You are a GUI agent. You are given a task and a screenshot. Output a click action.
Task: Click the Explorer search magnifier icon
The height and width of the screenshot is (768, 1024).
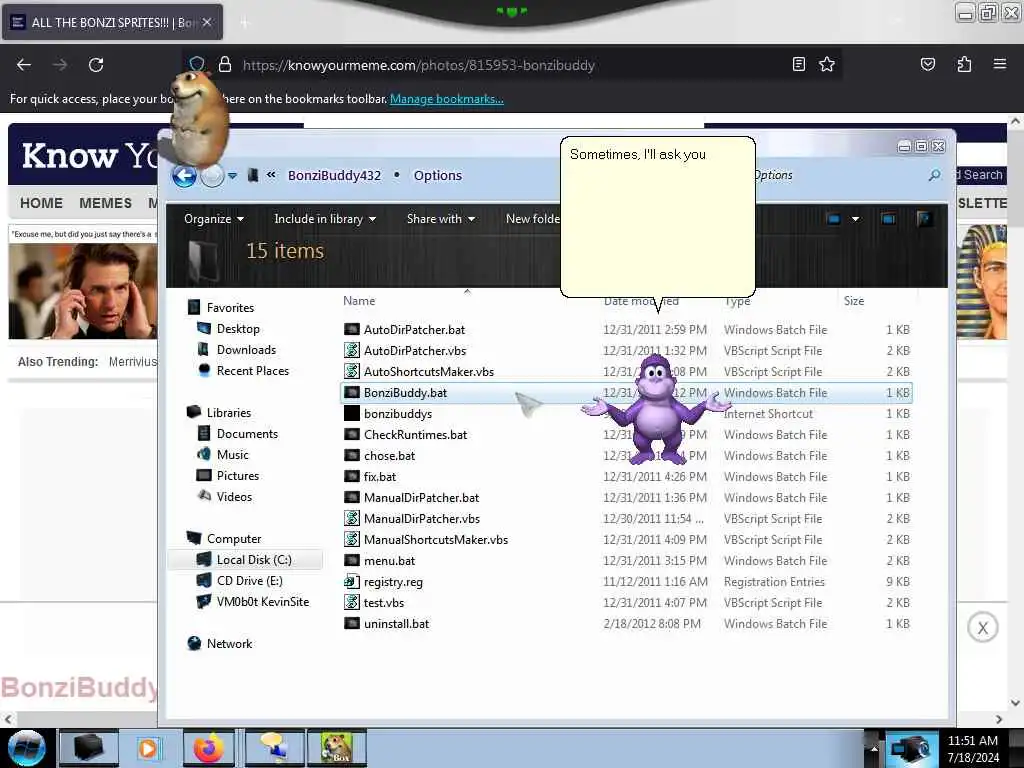(x=935, y=175)
